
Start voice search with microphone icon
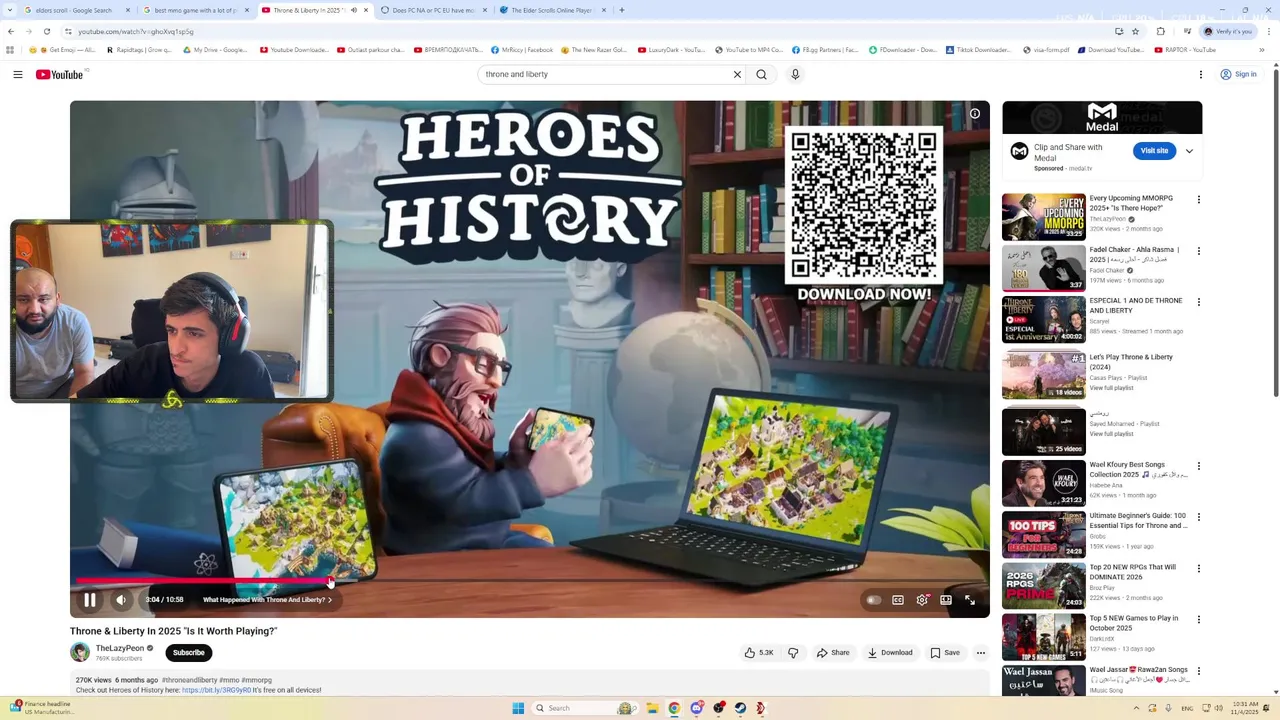click(x=795, y=74)
